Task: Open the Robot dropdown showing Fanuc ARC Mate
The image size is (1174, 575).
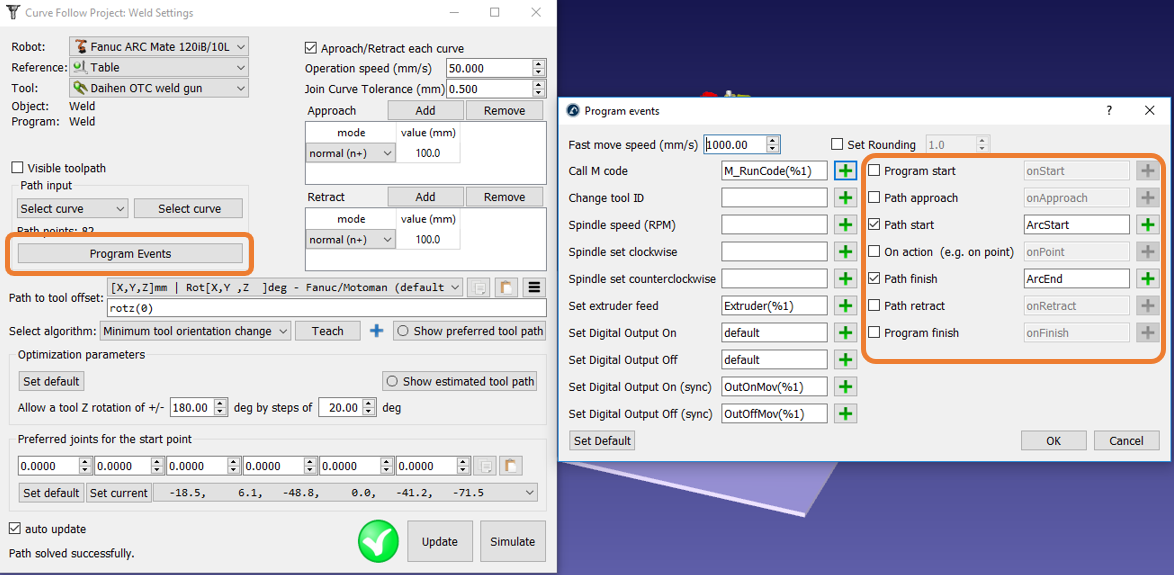Action: point(158,47)
